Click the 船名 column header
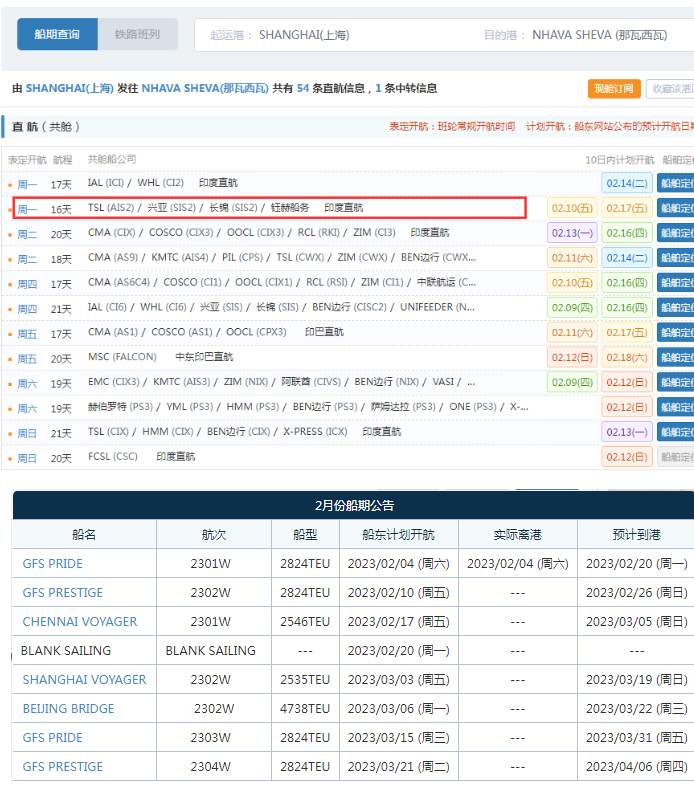Screen dimensions: 694x785 point(84,535)
